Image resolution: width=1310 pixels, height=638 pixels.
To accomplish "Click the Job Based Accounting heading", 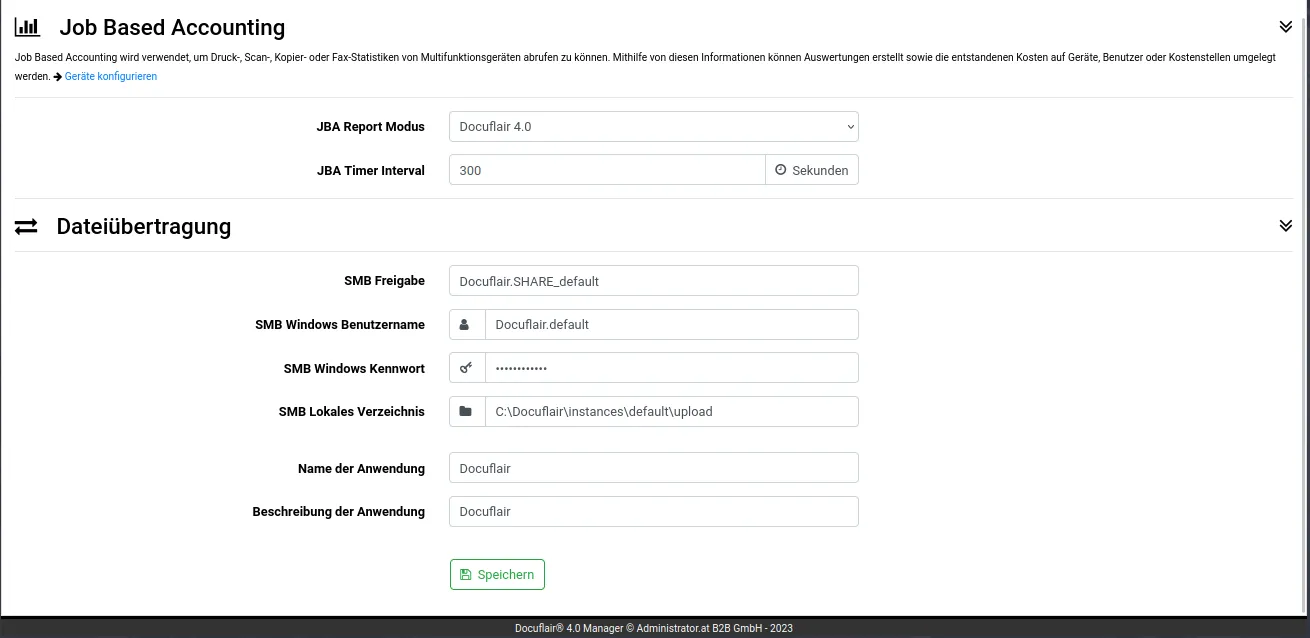I will [172, 28].
